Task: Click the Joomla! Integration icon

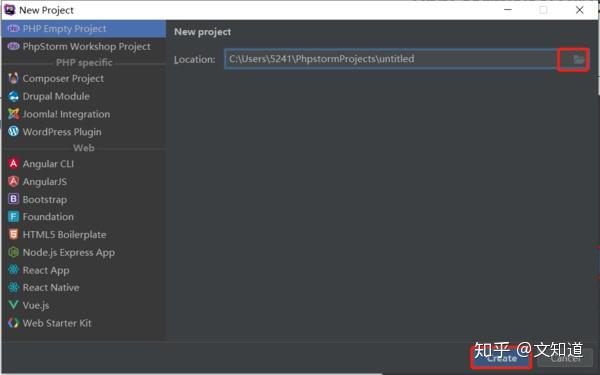Action: [x=13, y=114]
